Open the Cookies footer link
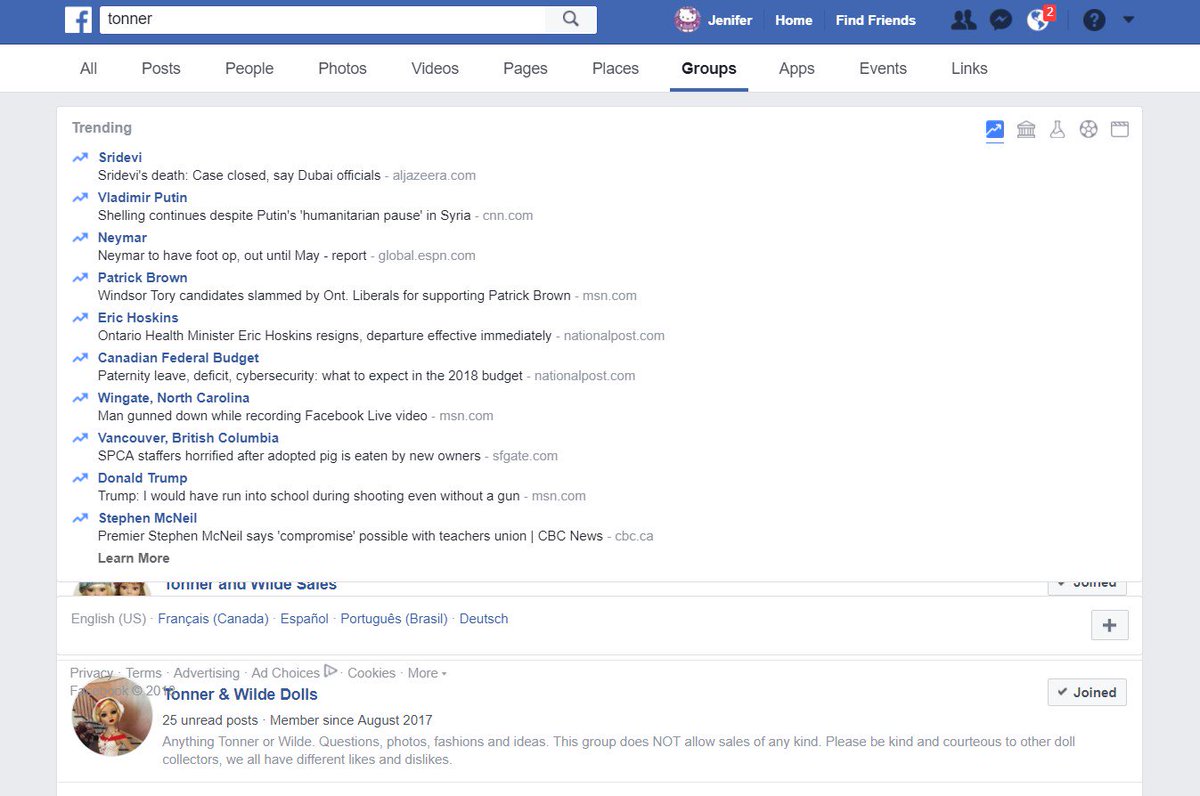1200x796 pixels. point(371,673)
